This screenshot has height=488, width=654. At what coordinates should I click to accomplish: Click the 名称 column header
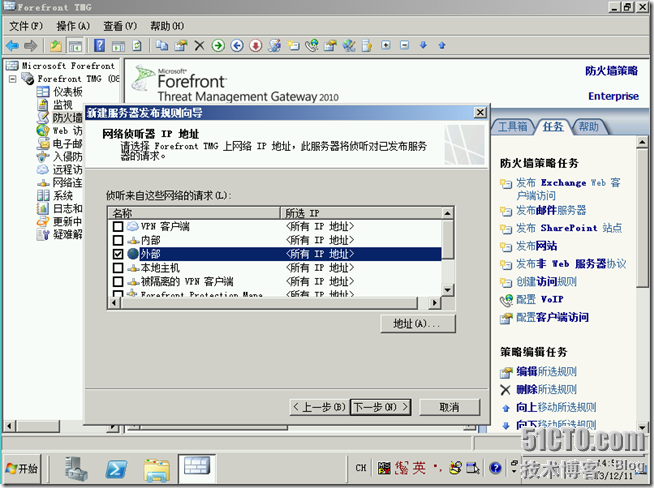[x=194, y=213]
